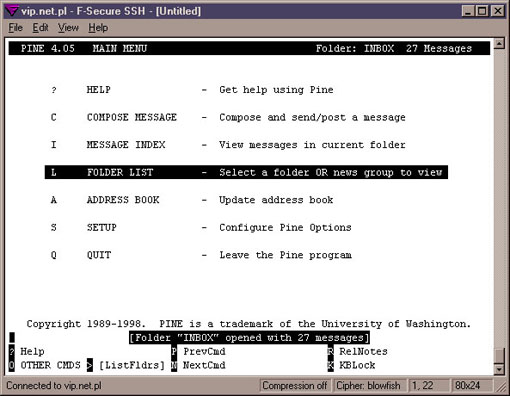
Task: Click the PrevCmd command
Action: point(204,351)
